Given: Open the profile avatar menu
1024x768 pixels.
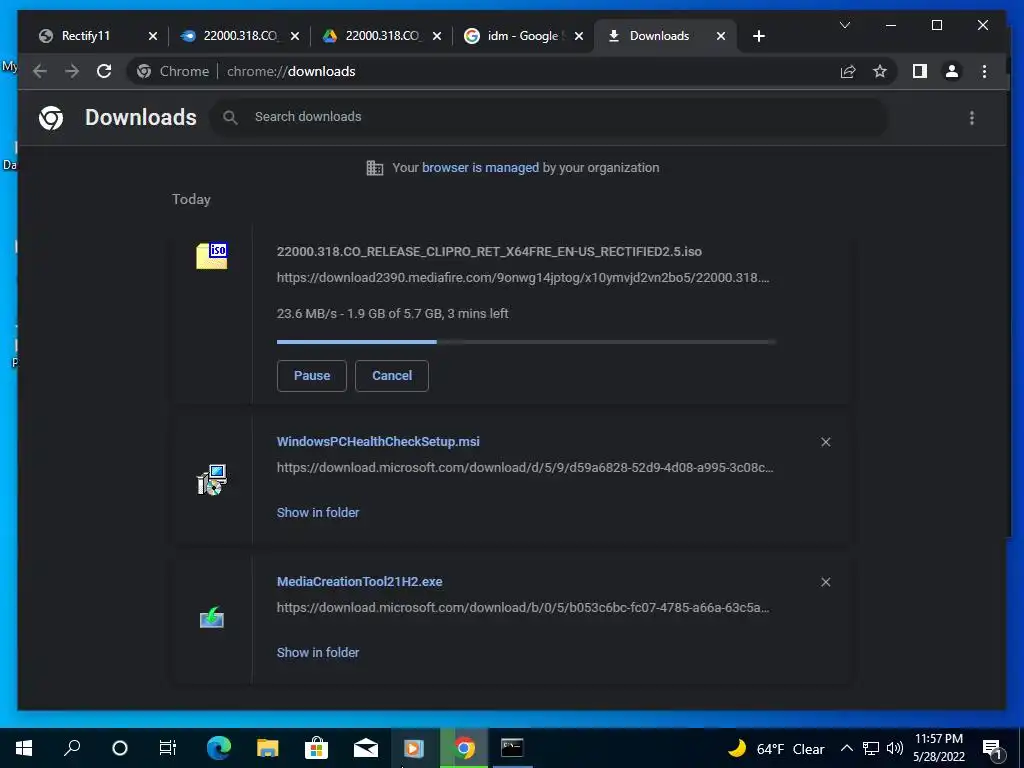Looking at the screenshot, I should [952, 71].
